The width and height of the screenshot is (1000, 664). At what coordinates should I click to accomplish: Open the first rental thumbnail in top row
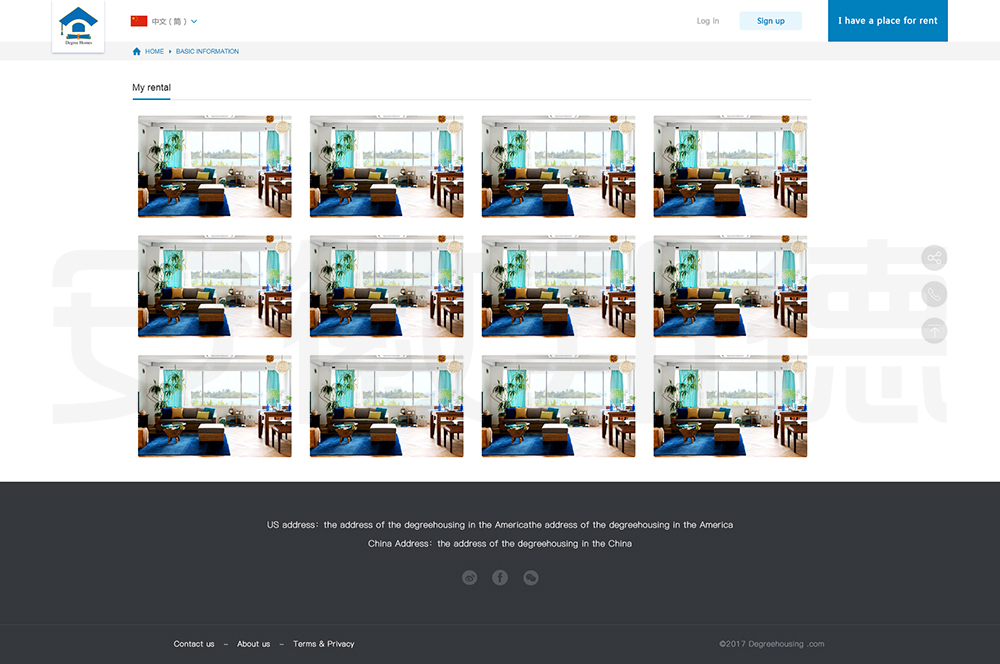tap(214, 166)
